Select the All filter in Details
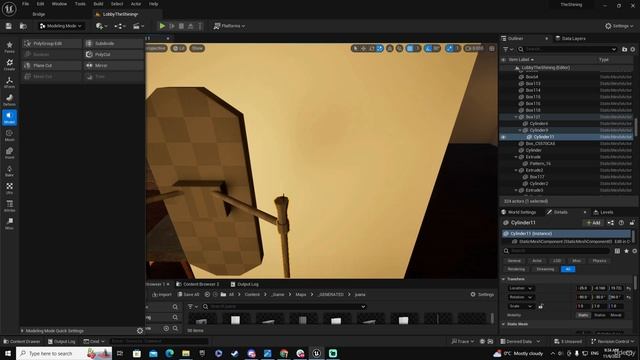 568,269
